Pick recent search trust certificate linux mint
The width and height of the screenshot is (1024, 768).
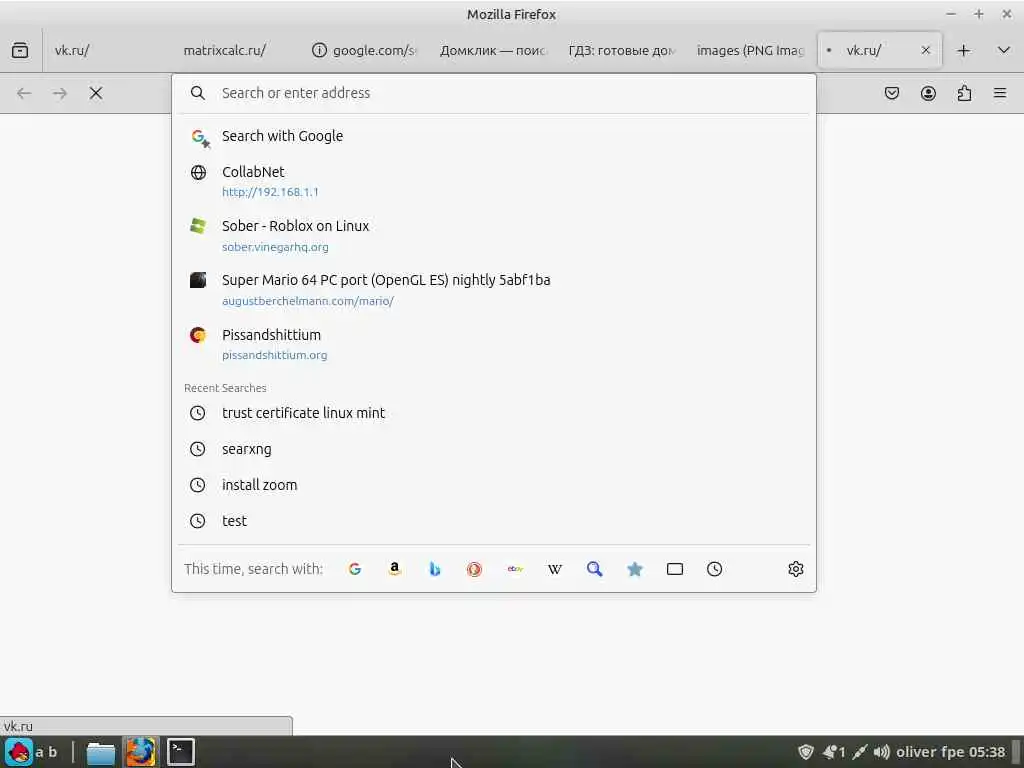tap(494, 413)
